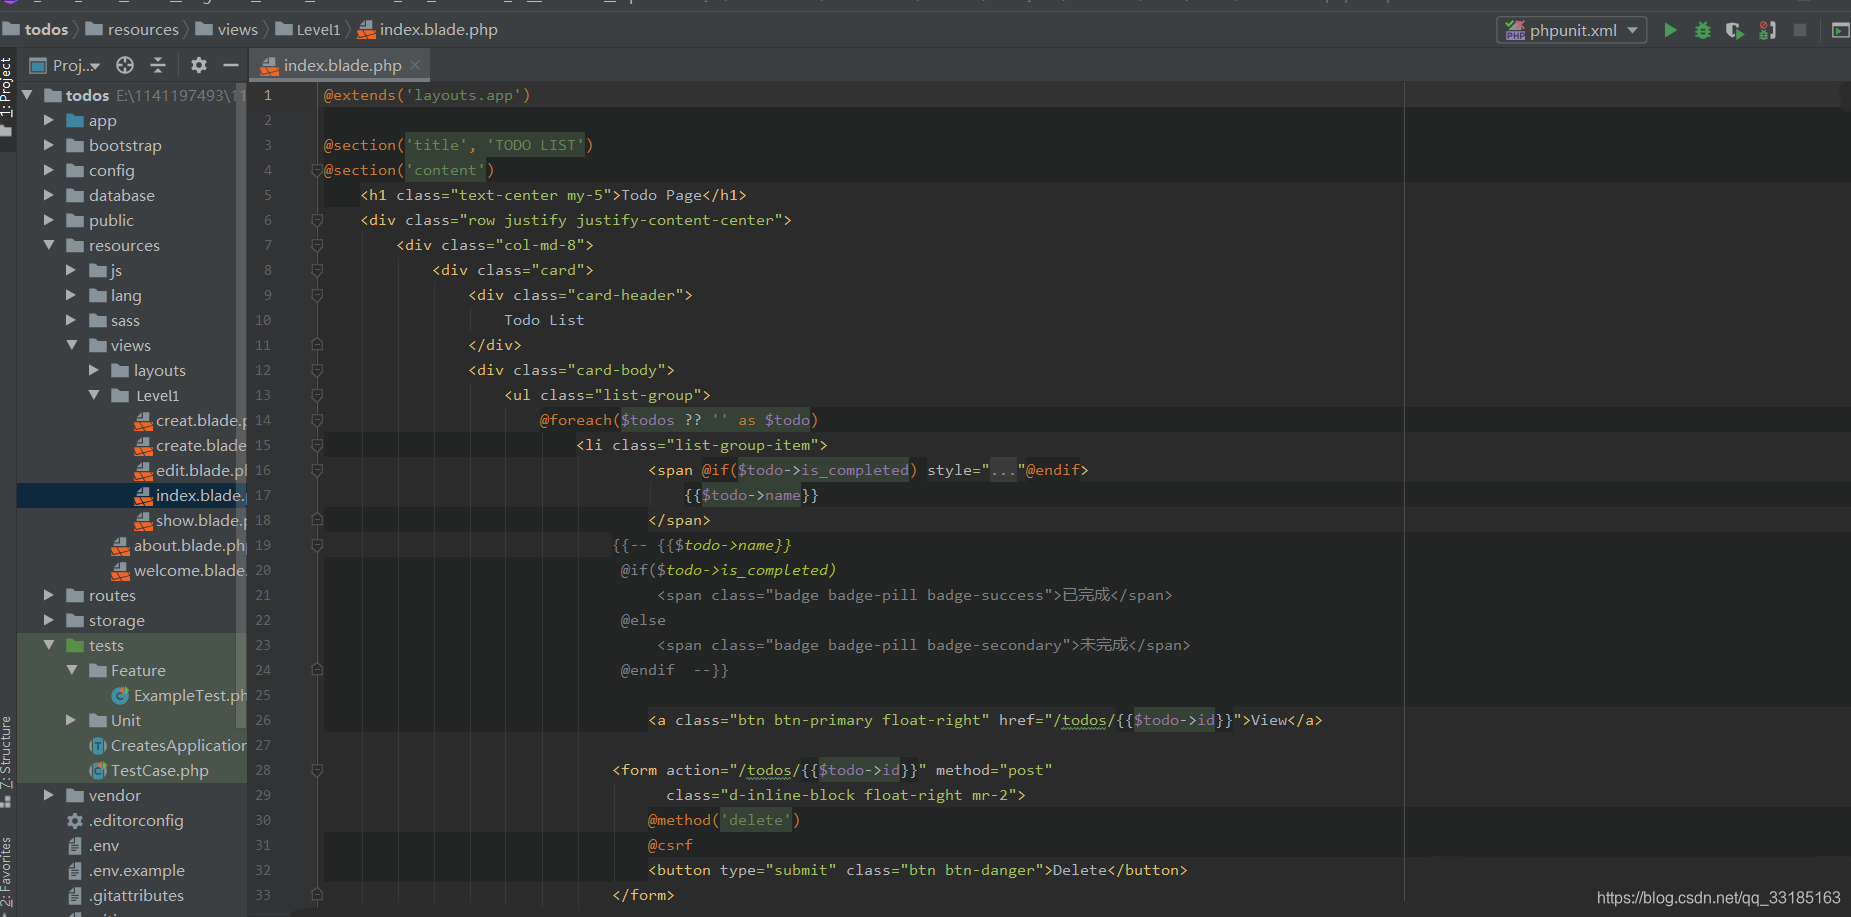Click the blade icon of creat.blade file
1851x917 pixels.
(144, 421)
